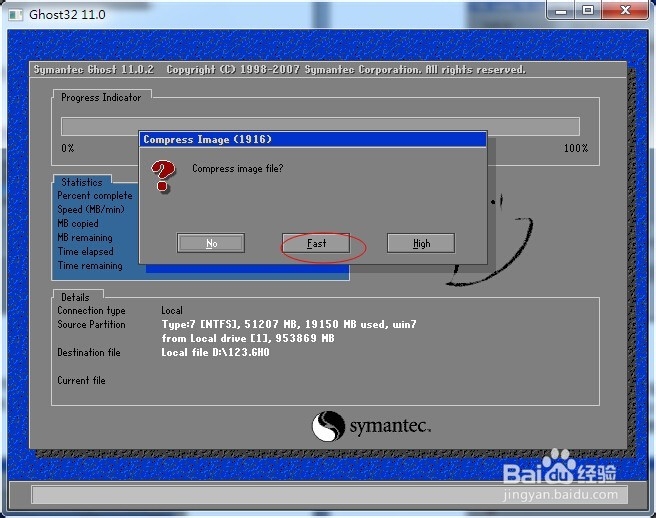The image size is (656, 518).
Task: Maximize the Ghost32 11.0 window
Action: pos(588,10)
